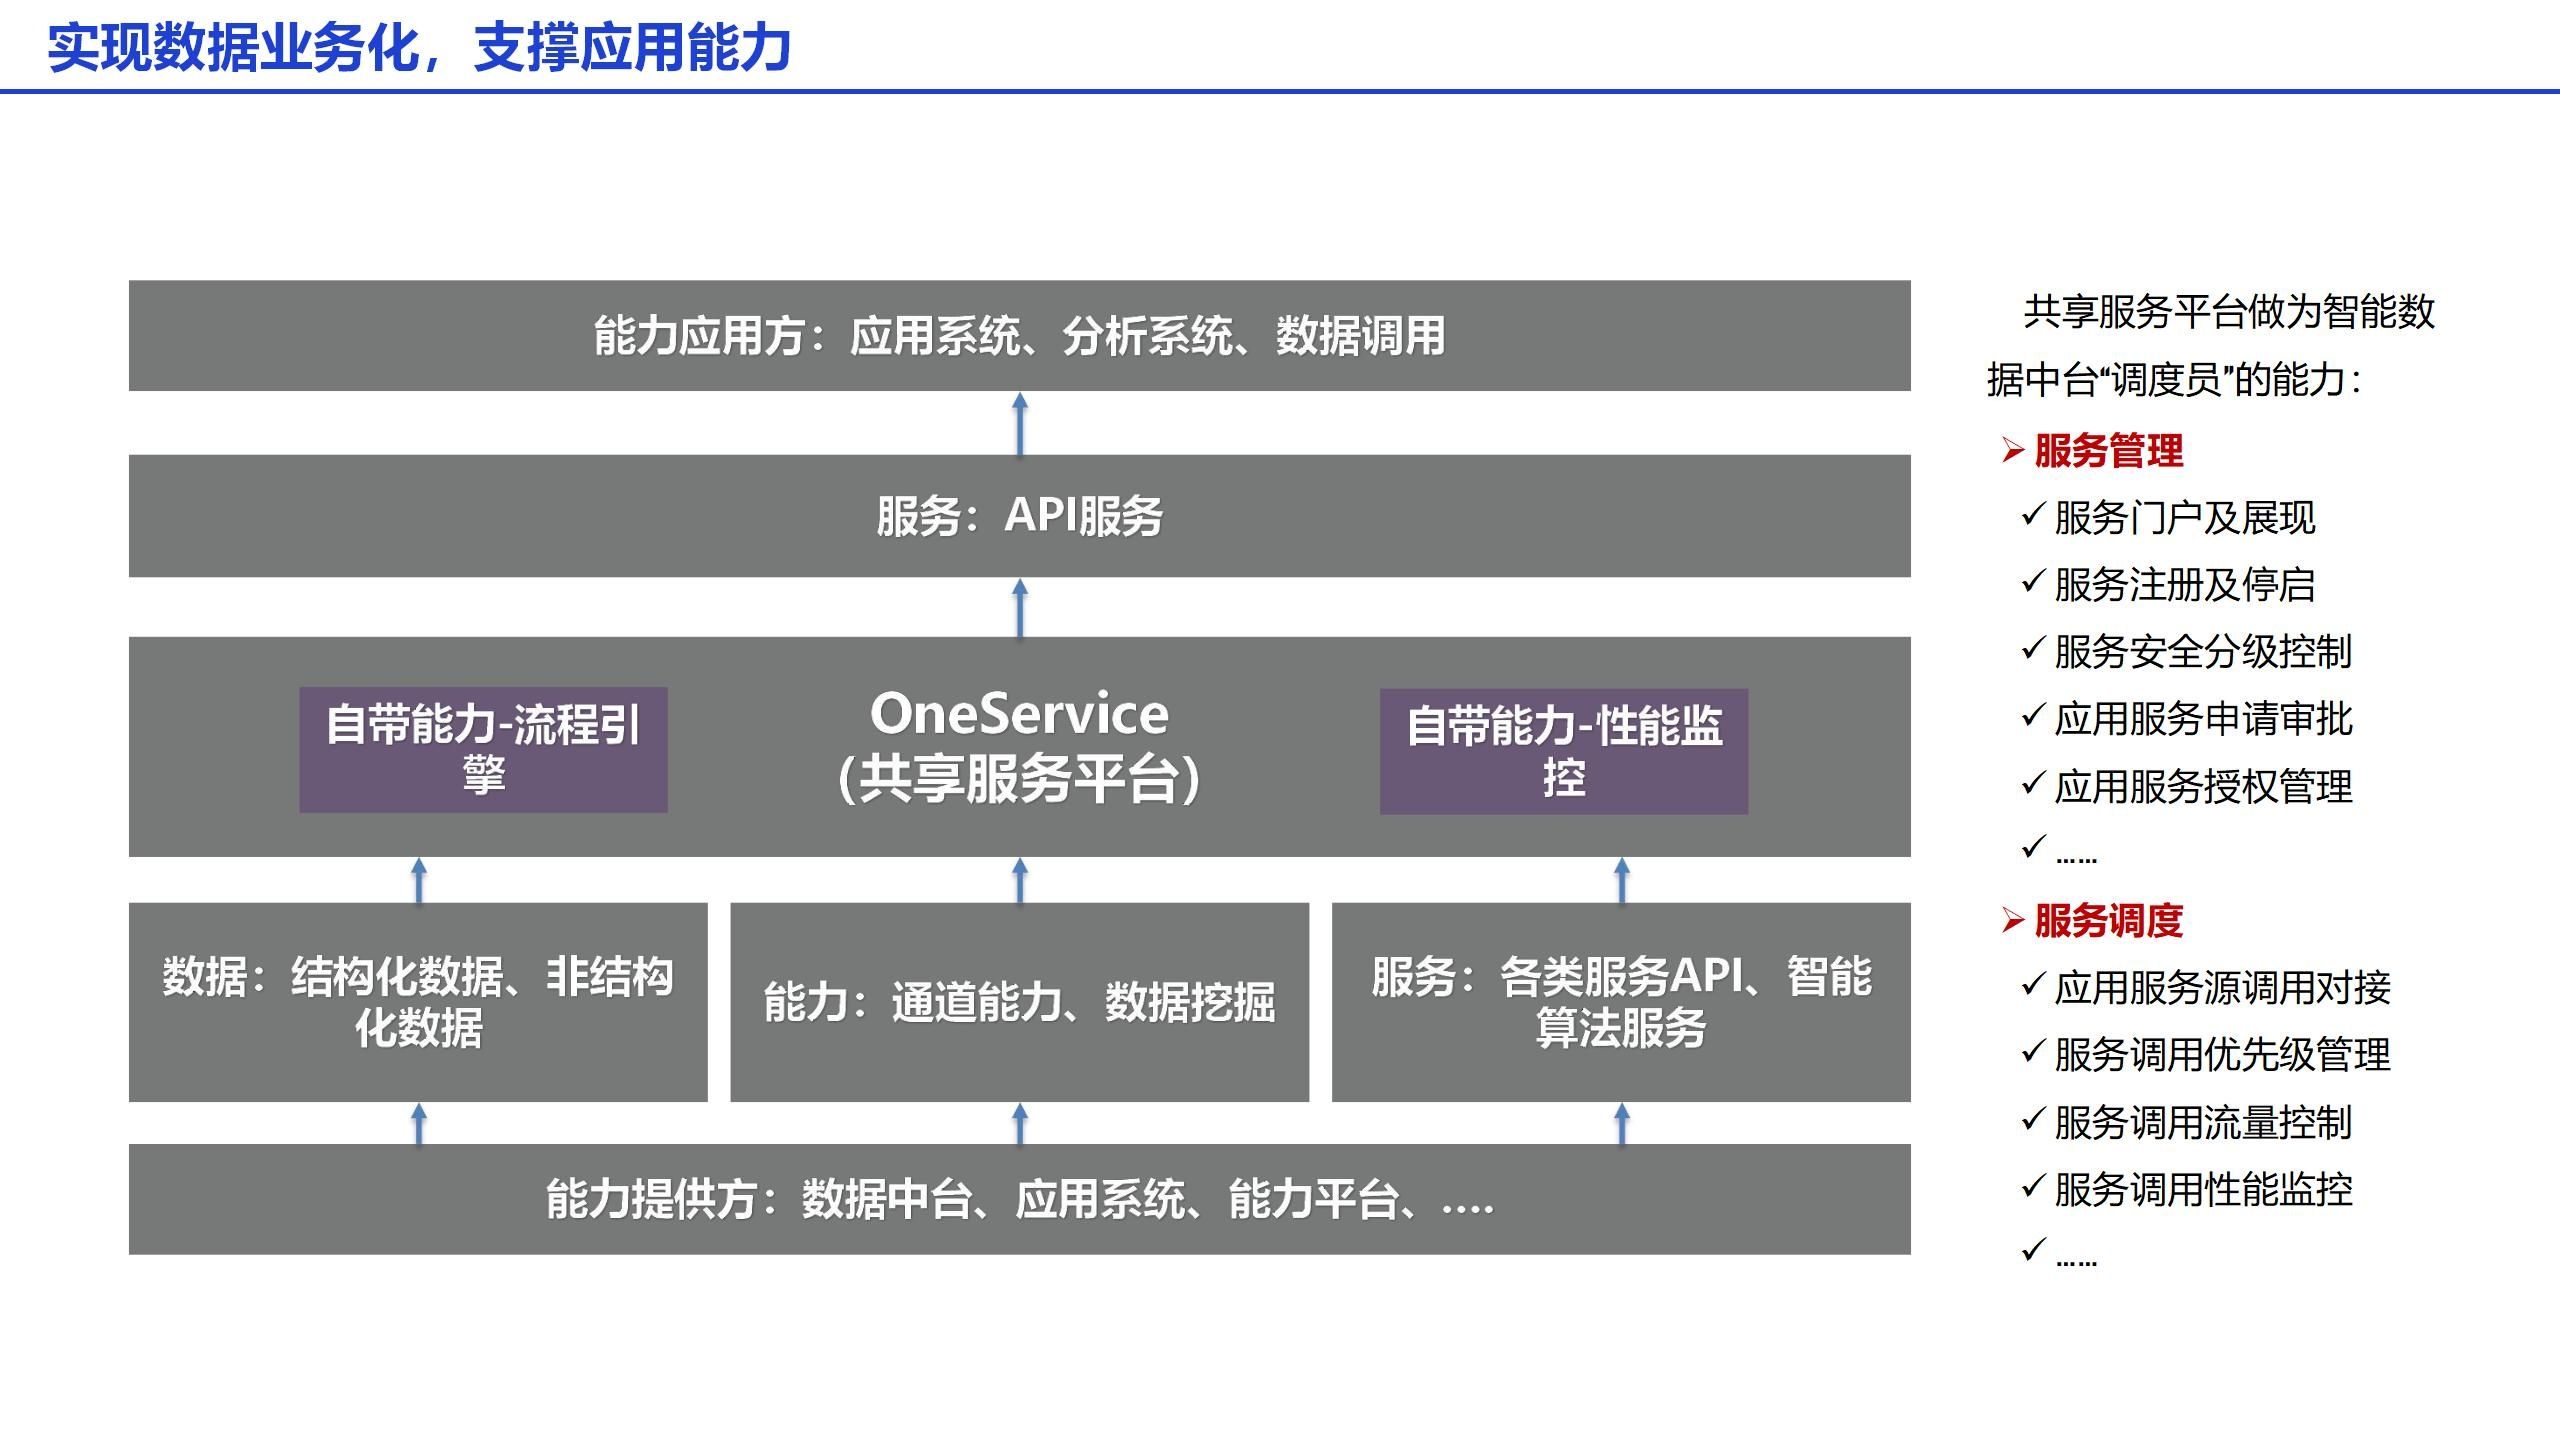The width and height of the screenshot is (2560, 1440).
Task: Click the 服务：API服务 bar
Action: coord(1019,516)
